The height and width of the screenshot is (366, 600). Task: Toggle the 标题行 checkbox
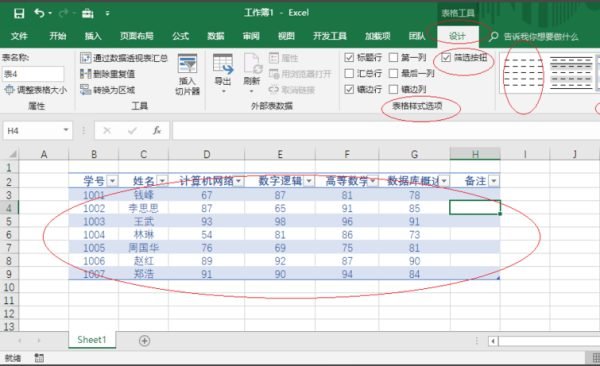(x=349, y=57)
